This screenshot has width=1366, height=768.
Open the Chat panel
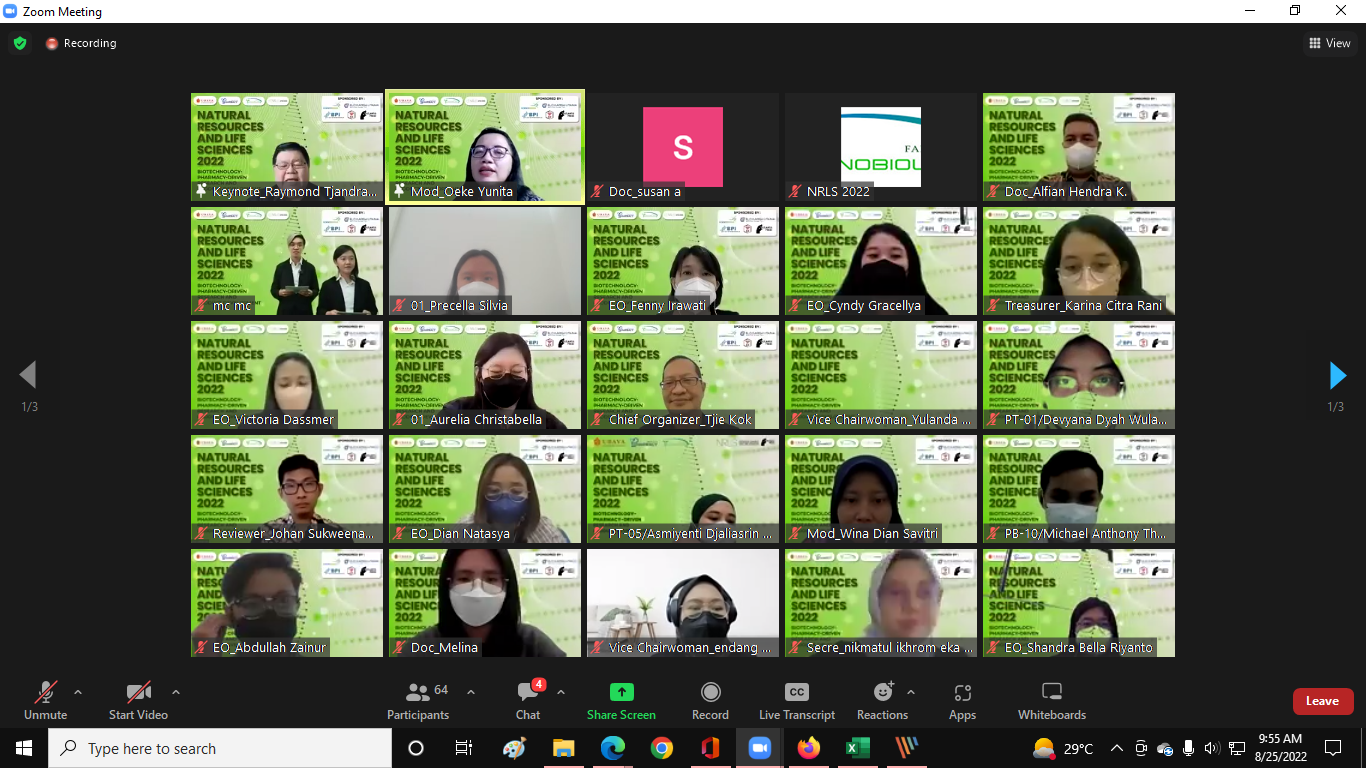click(x=528, y=693)
